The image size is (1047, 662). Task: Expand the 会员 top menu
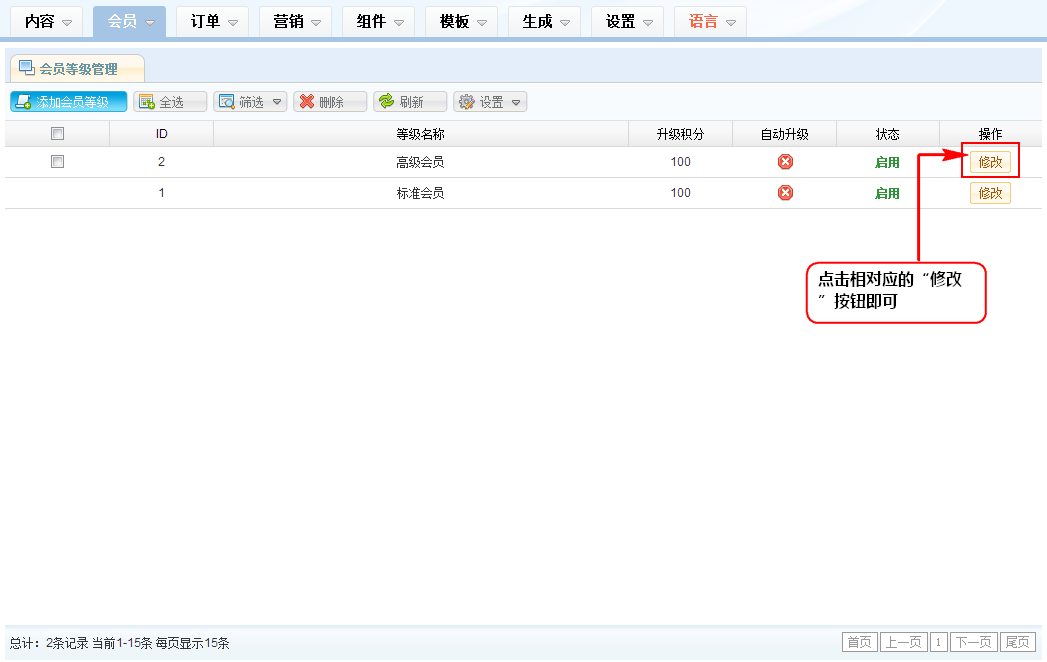129,21
